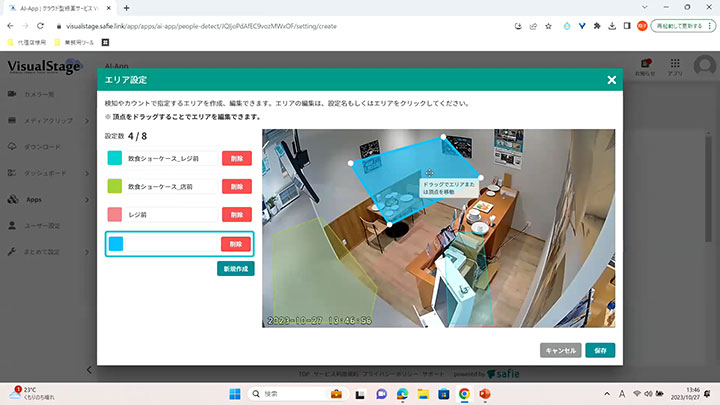Select the green swatch for 飲食ショーケース_店前
The width and height of the screenshot is (720, 405).
tap(114, 186)
